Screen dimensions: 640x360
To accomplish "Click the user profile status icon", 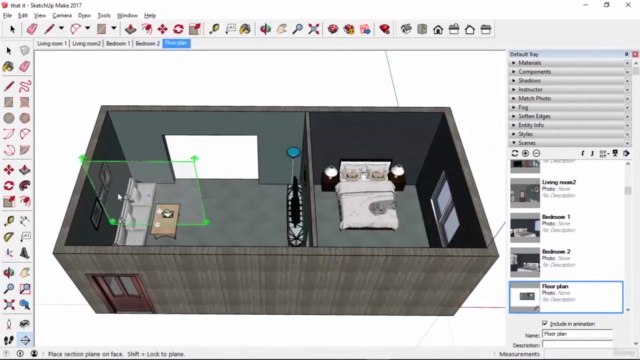I will pos(34,353).
